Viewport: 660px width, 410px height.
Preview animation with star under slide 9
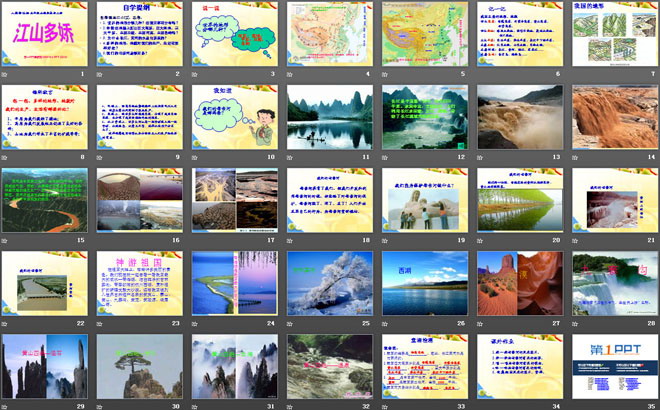click(x=99, y=157)
